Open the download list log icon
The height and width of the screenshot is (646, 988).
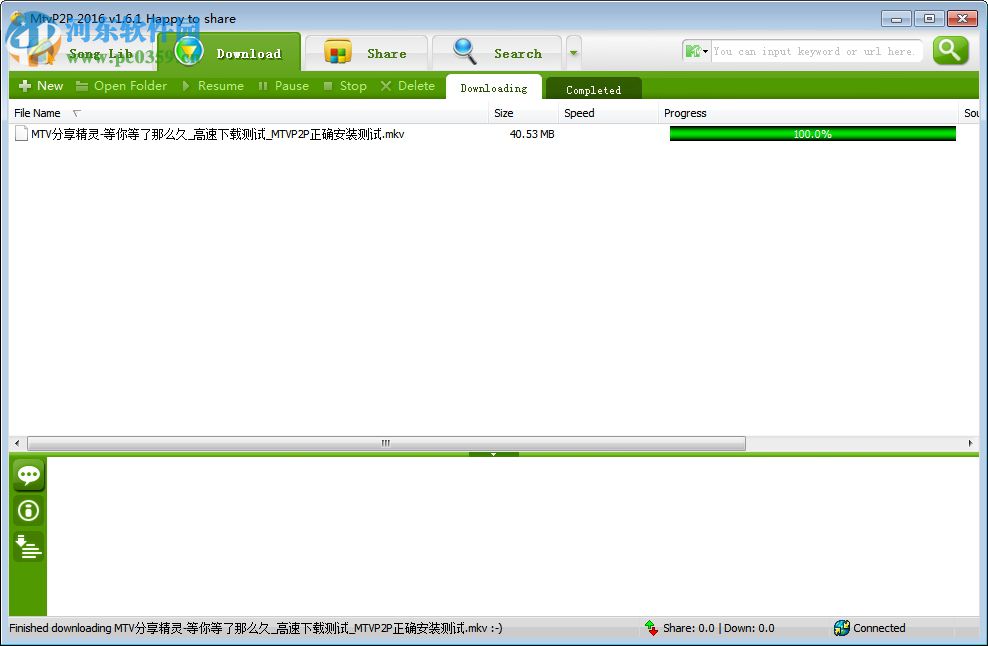[x=28, y=546]
